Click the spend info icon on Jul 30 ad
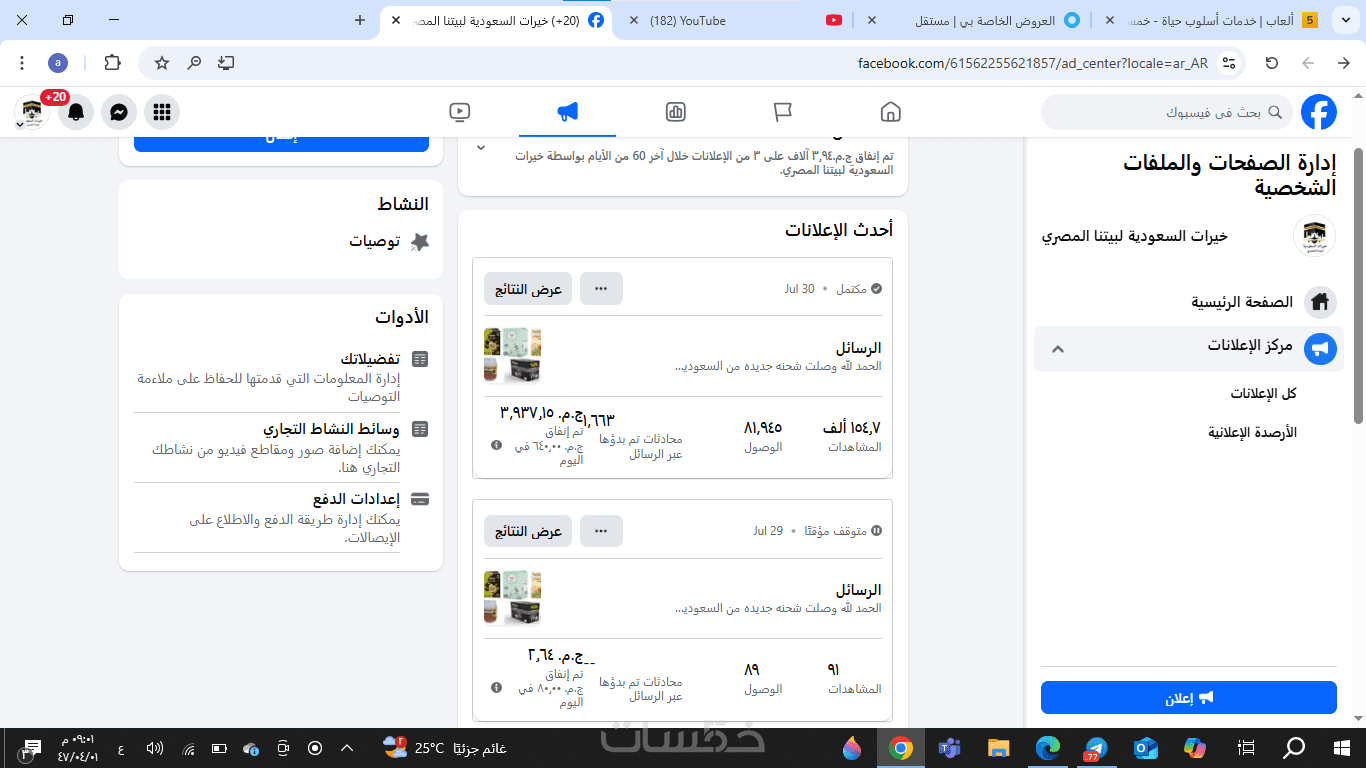The image size is (1366, 768). [x=497, y=445]
